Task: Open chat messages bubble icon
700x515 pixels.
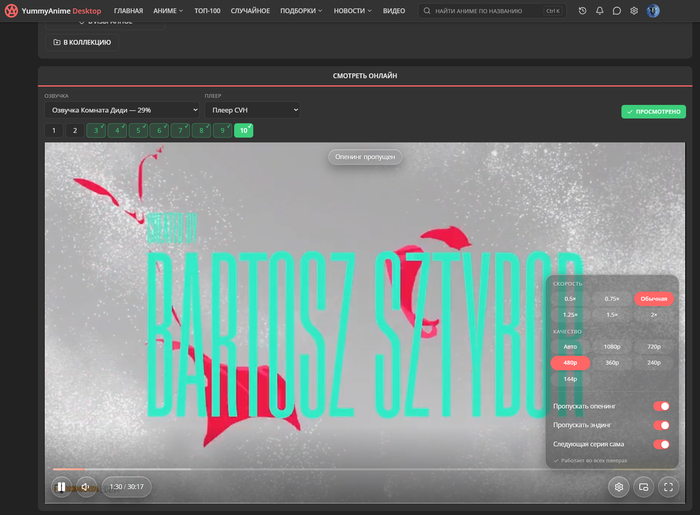Action: (617, 11)
